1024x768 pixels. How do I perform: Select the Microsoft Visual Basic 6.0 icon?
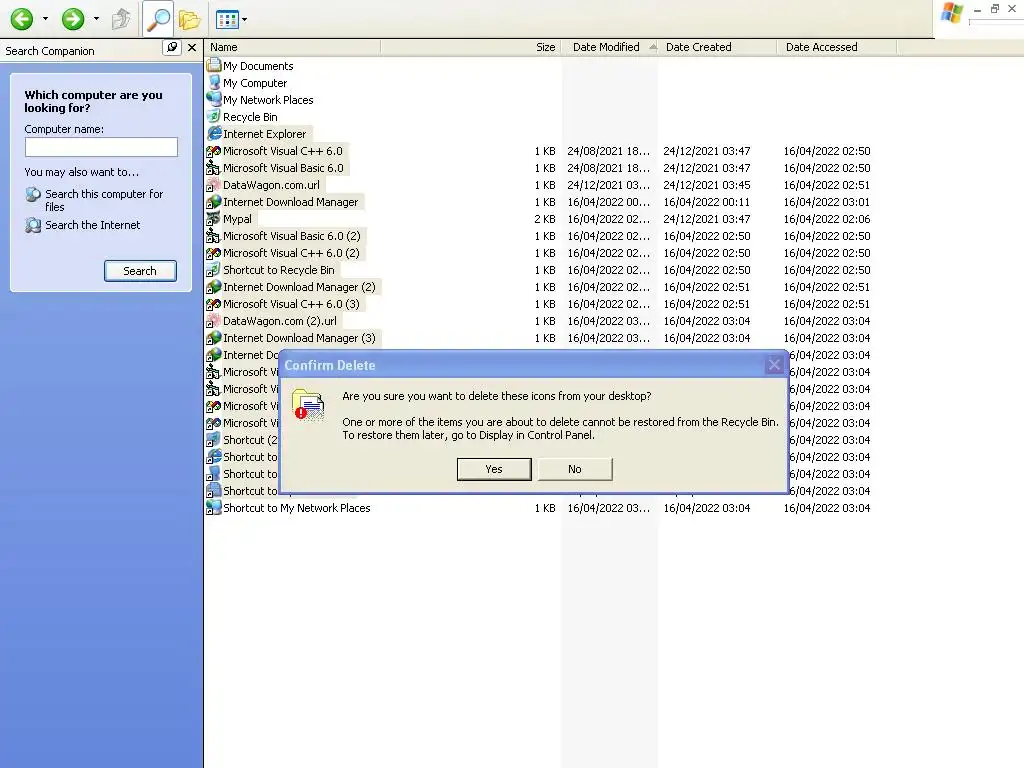pos(214,168)
